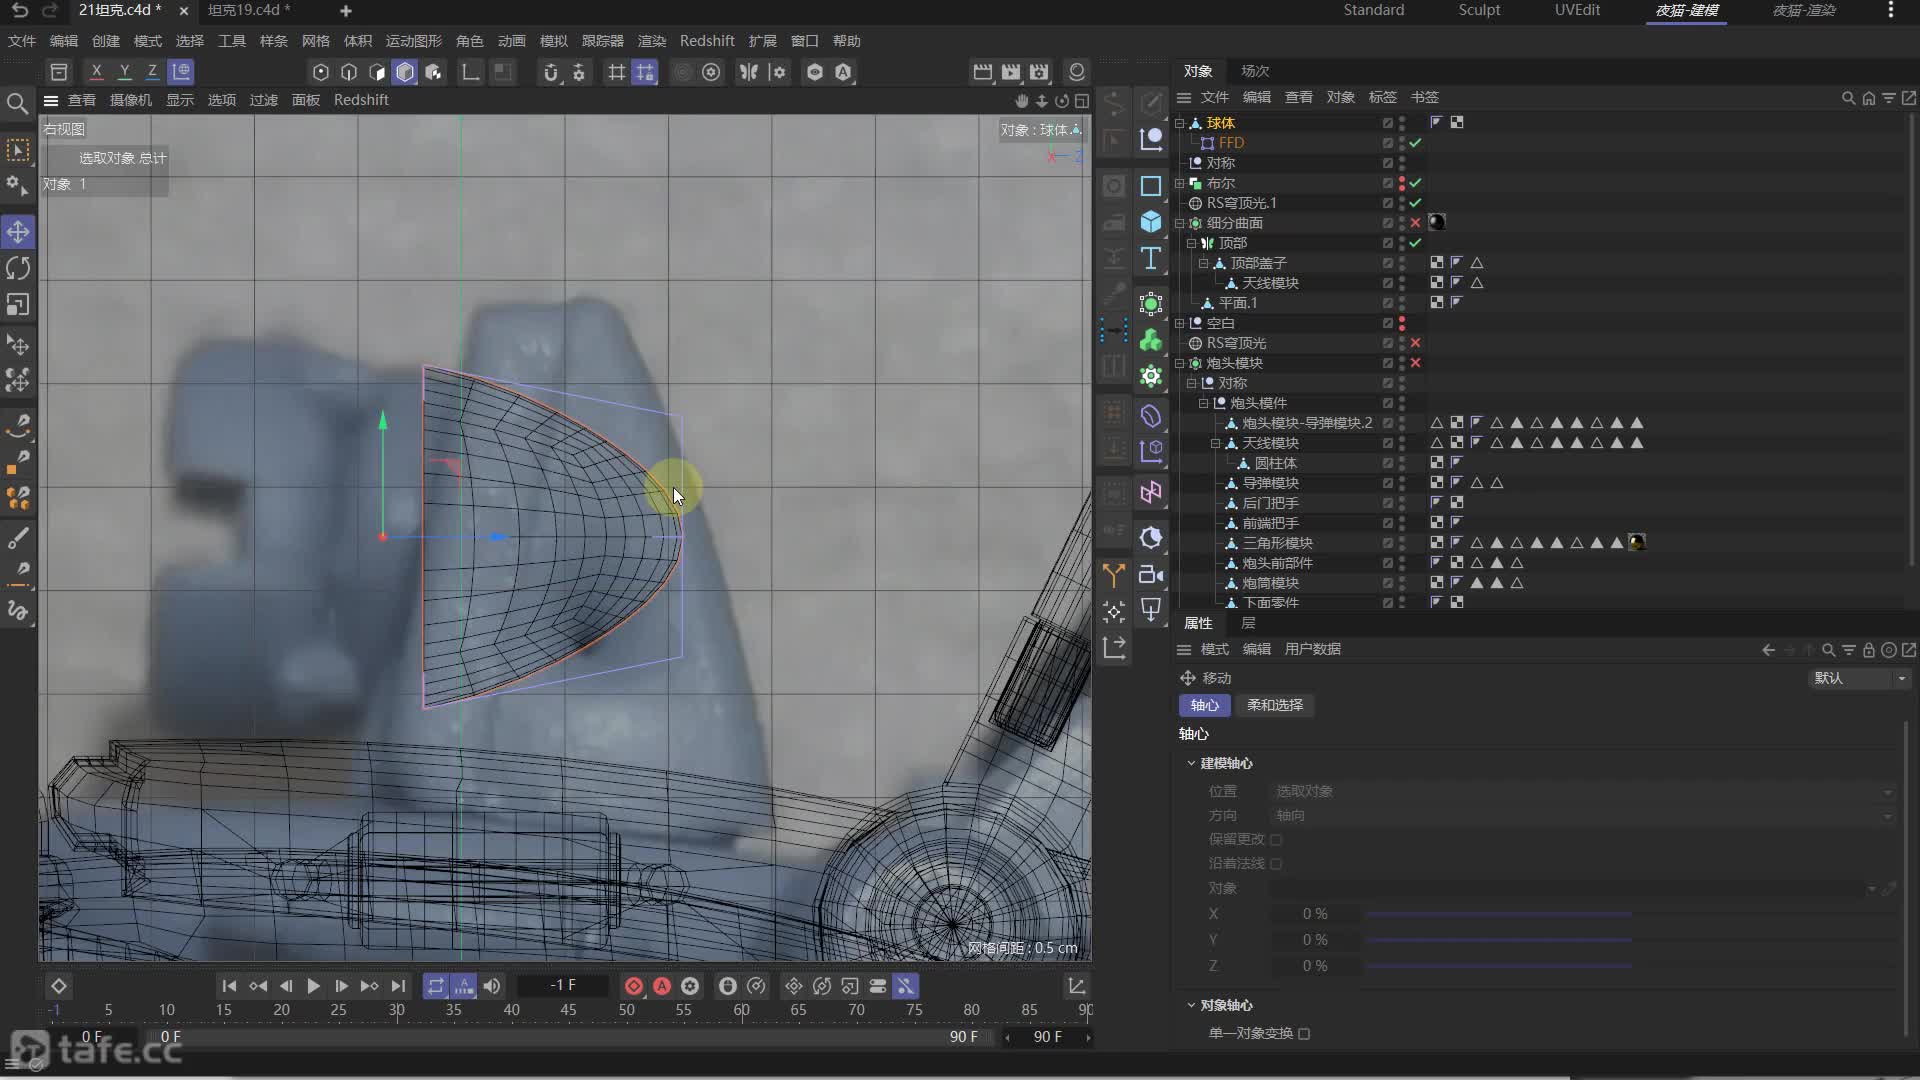Image resolution: width=1920 pixels, height=1080 pixels.
Task: Open the search magnifier in left toolbar
Action: click(x=17, y=103)
